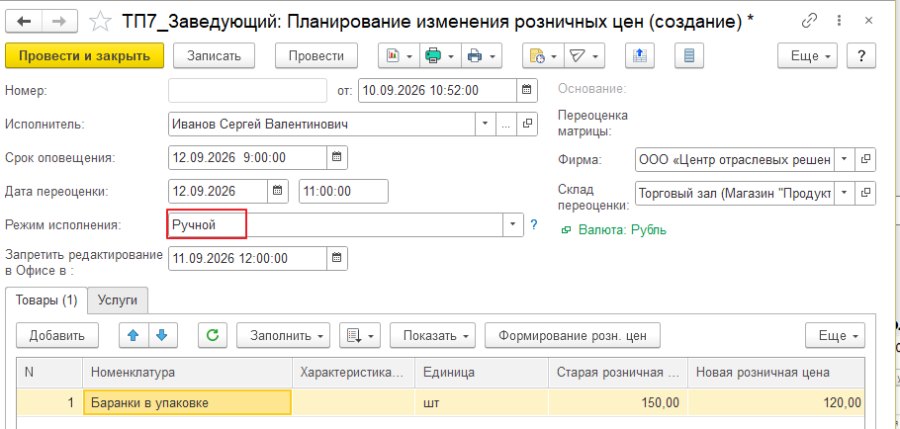The width and height of the screenshot is (900, 429).
Task: Open calendar for document date field
Action: coord(526,90)
